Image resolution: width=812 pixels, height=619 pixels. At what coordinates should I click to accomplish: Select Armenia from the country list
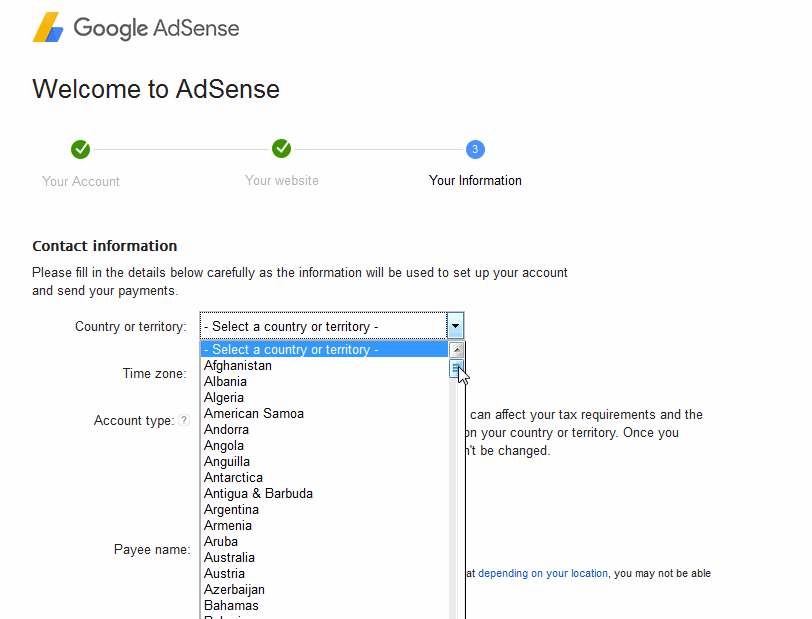point(324,526)
